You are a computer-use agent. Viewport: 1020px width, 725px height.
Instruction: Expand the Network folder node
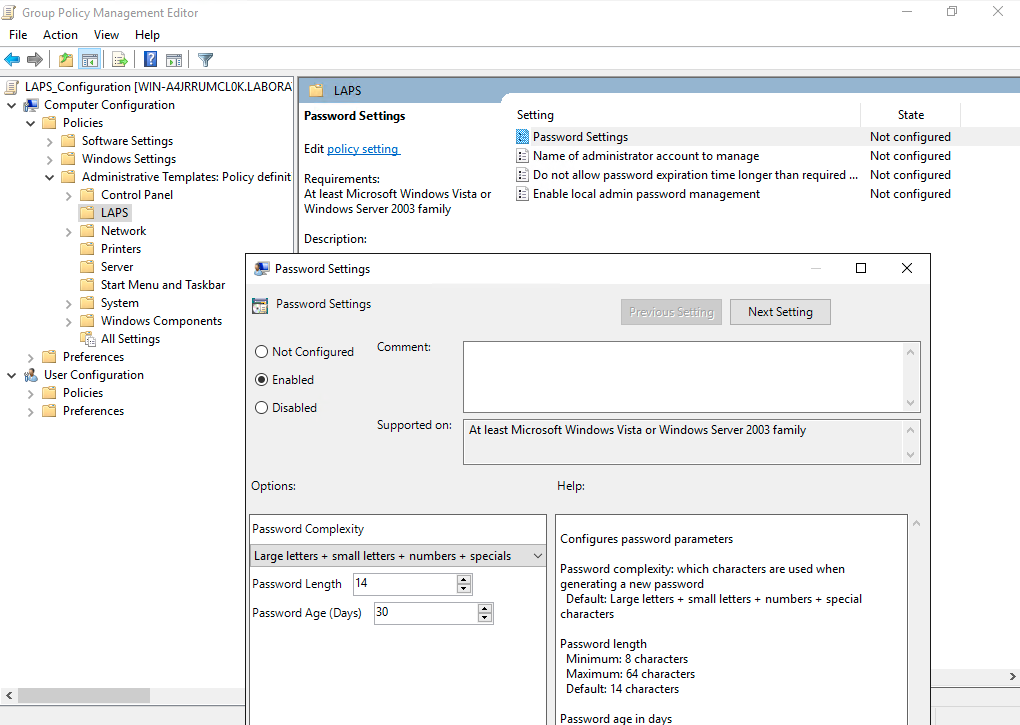[x=68, y=231]
